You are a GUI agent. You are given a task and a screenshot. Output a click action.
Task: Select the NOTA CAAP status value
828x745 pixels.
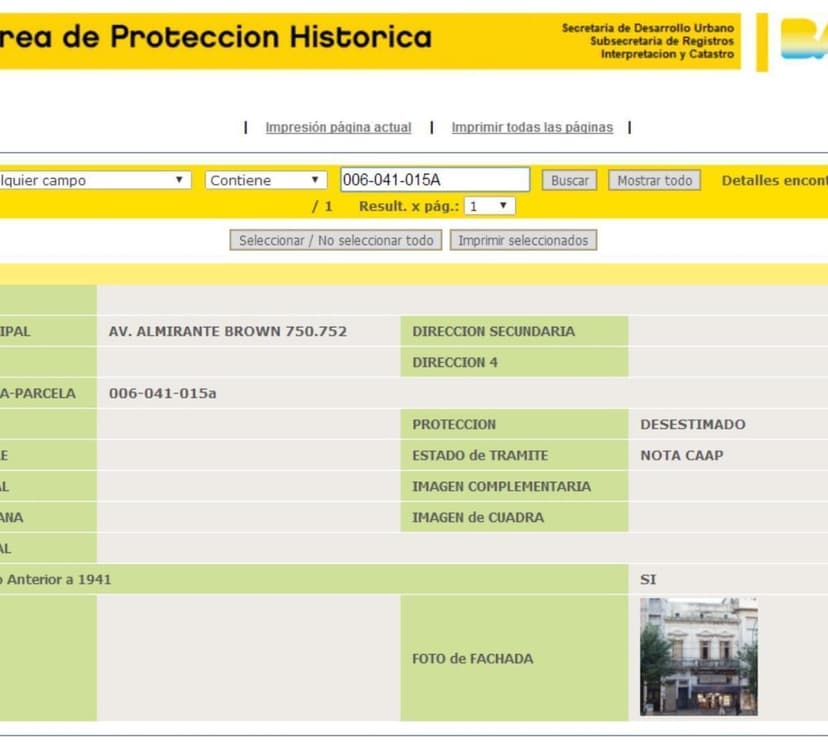(681, 455)
